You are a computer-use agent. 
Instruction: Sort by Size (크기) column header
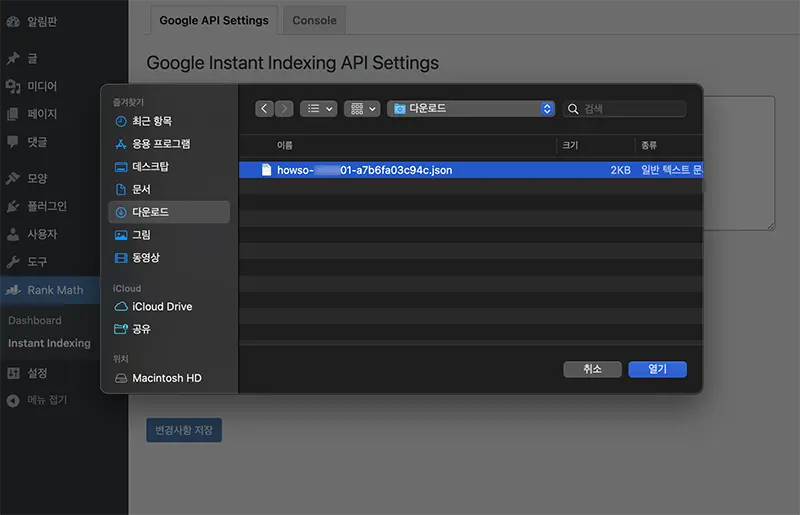[570, 145]
